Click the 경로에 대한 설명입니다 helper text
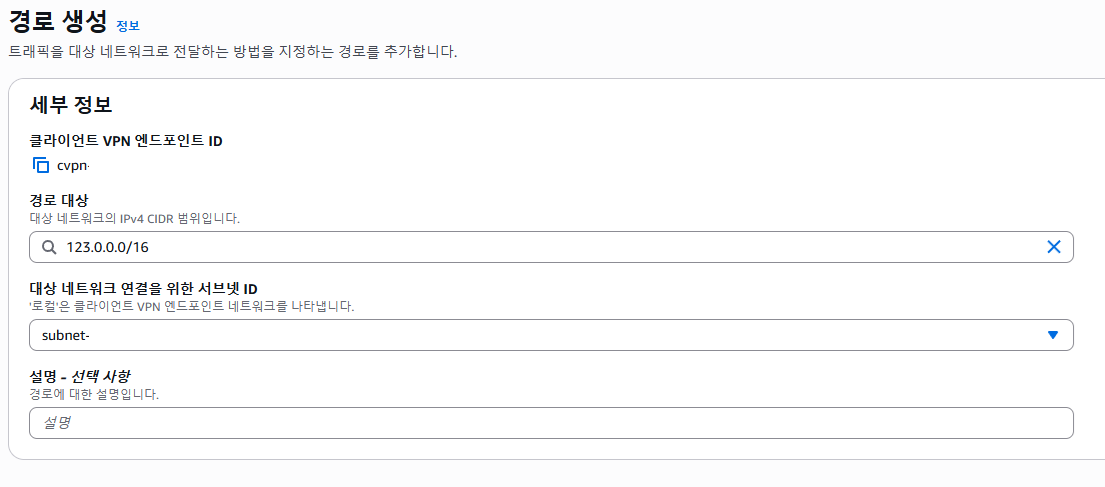This screenshot has height=487, width=1105. coord(94,394)
